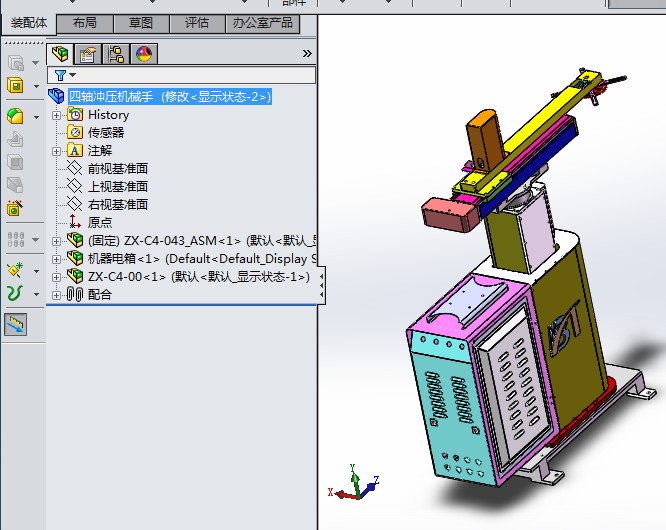Switch to the 评估 tab
666x530 pixels.
point(197,23)
